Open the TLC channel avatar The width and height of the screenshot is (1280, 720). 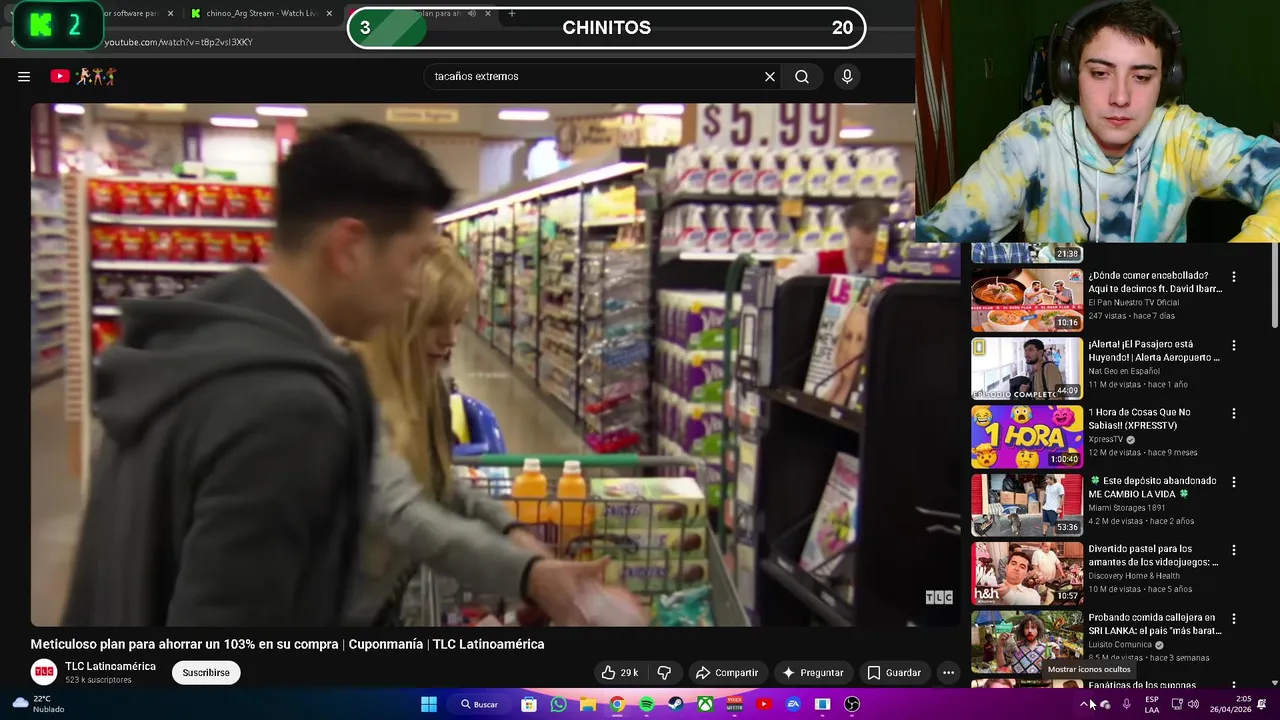point(44,672)
